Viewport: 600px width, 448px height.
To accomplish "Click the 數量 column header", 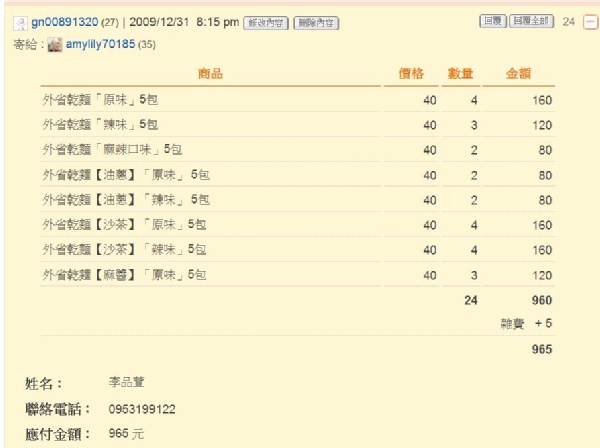I will coord(460,75).
